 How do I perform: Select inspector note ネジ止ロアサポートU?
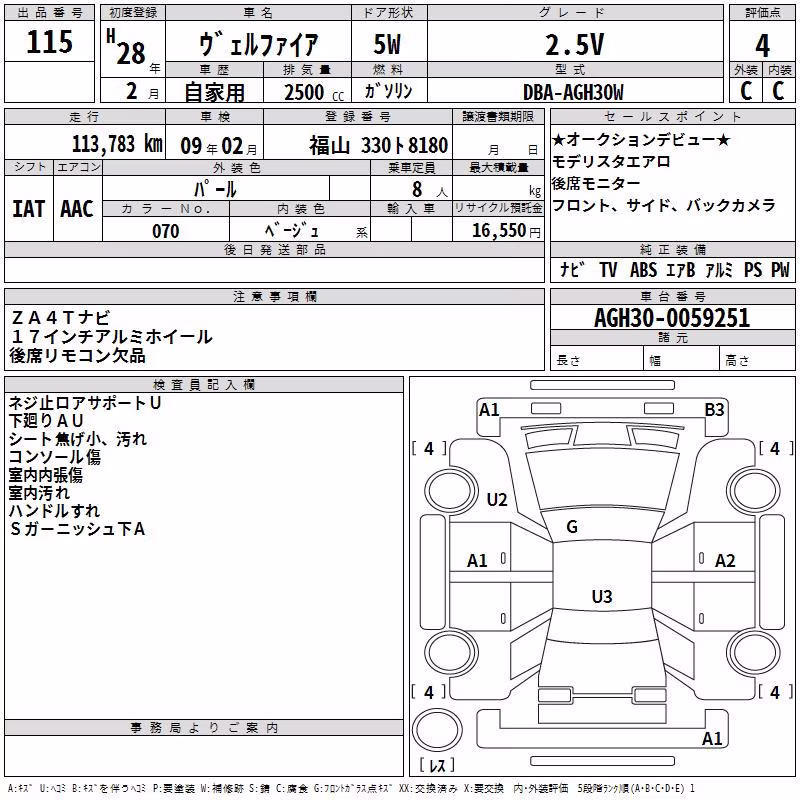[85, 403]
